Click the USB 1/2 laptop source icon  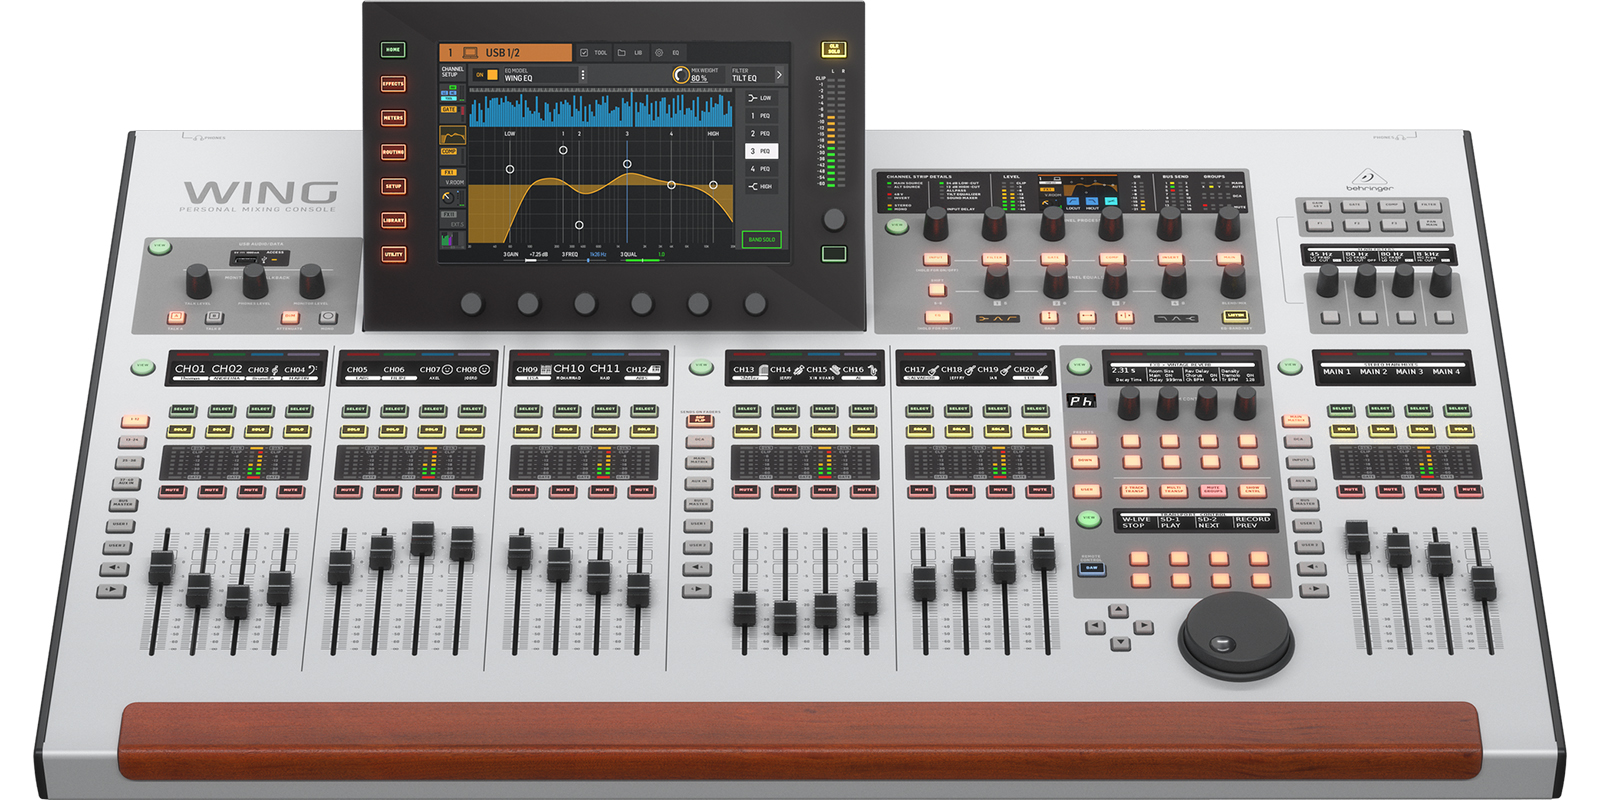(x=470, y=52)
